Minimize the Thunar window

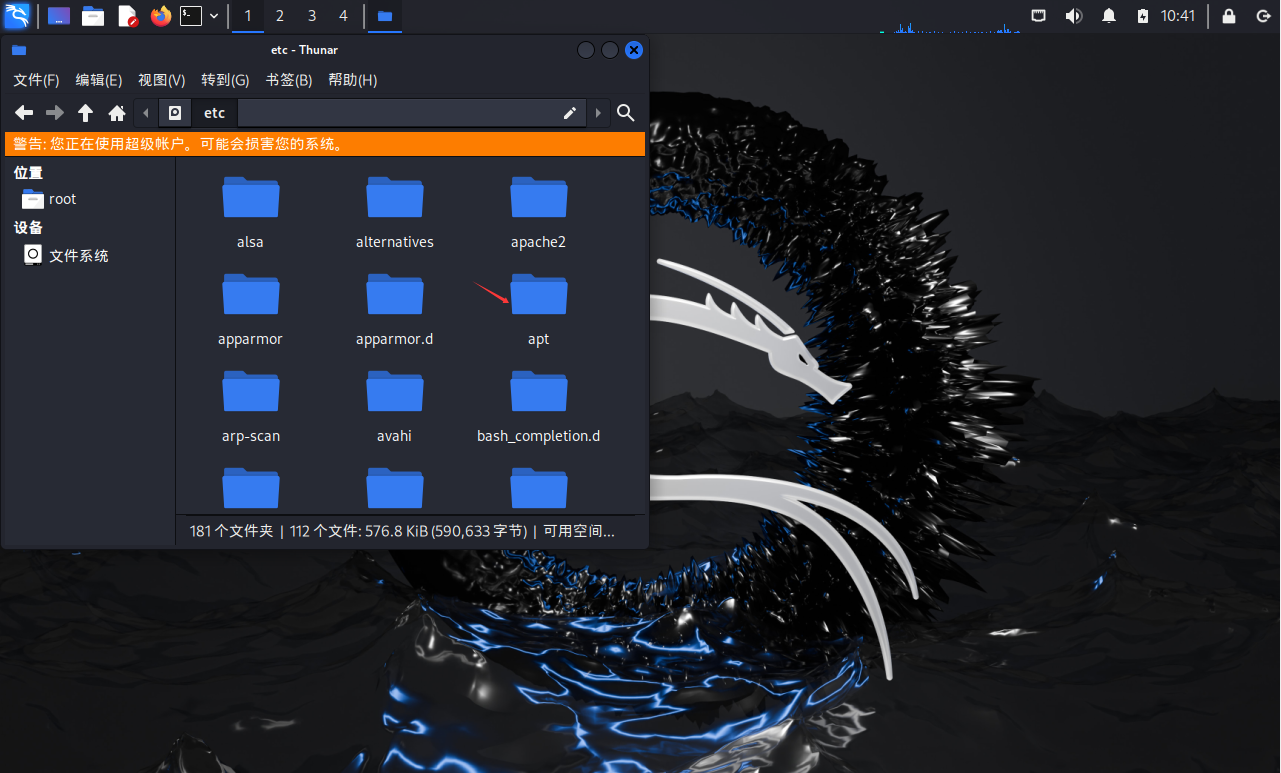click(586, 50)
